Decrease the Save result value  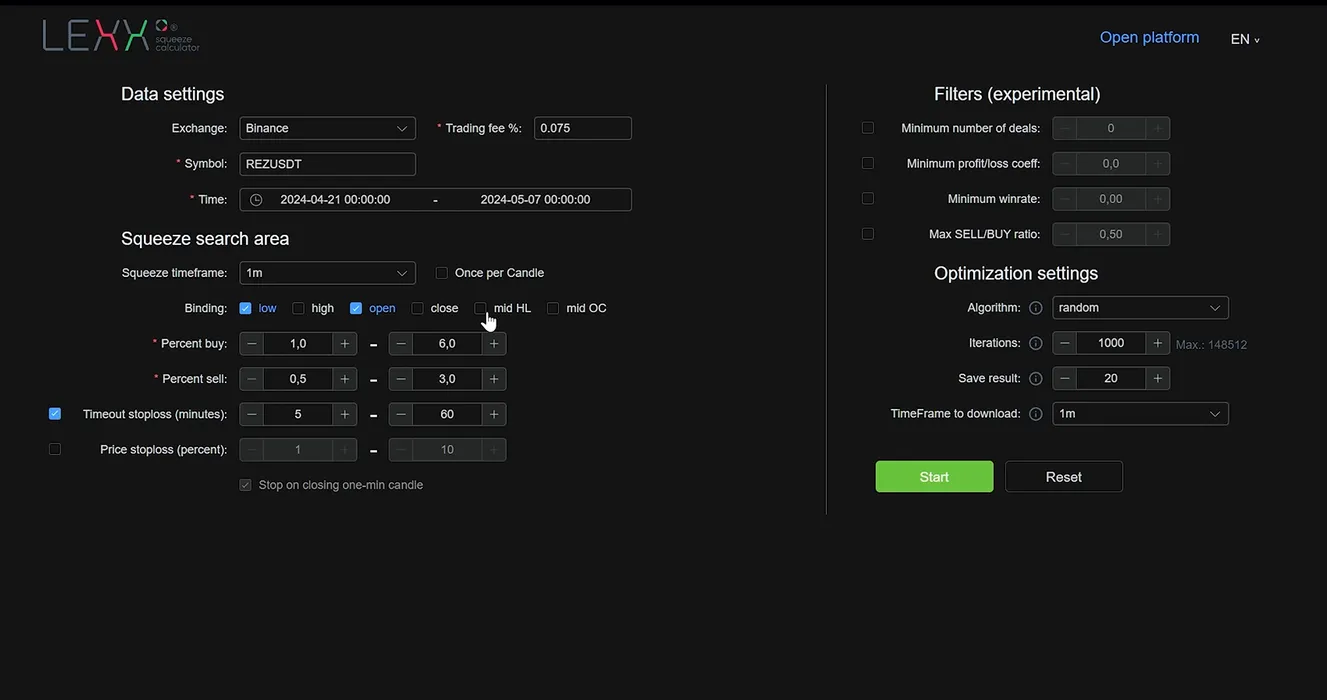[1065, 379]
